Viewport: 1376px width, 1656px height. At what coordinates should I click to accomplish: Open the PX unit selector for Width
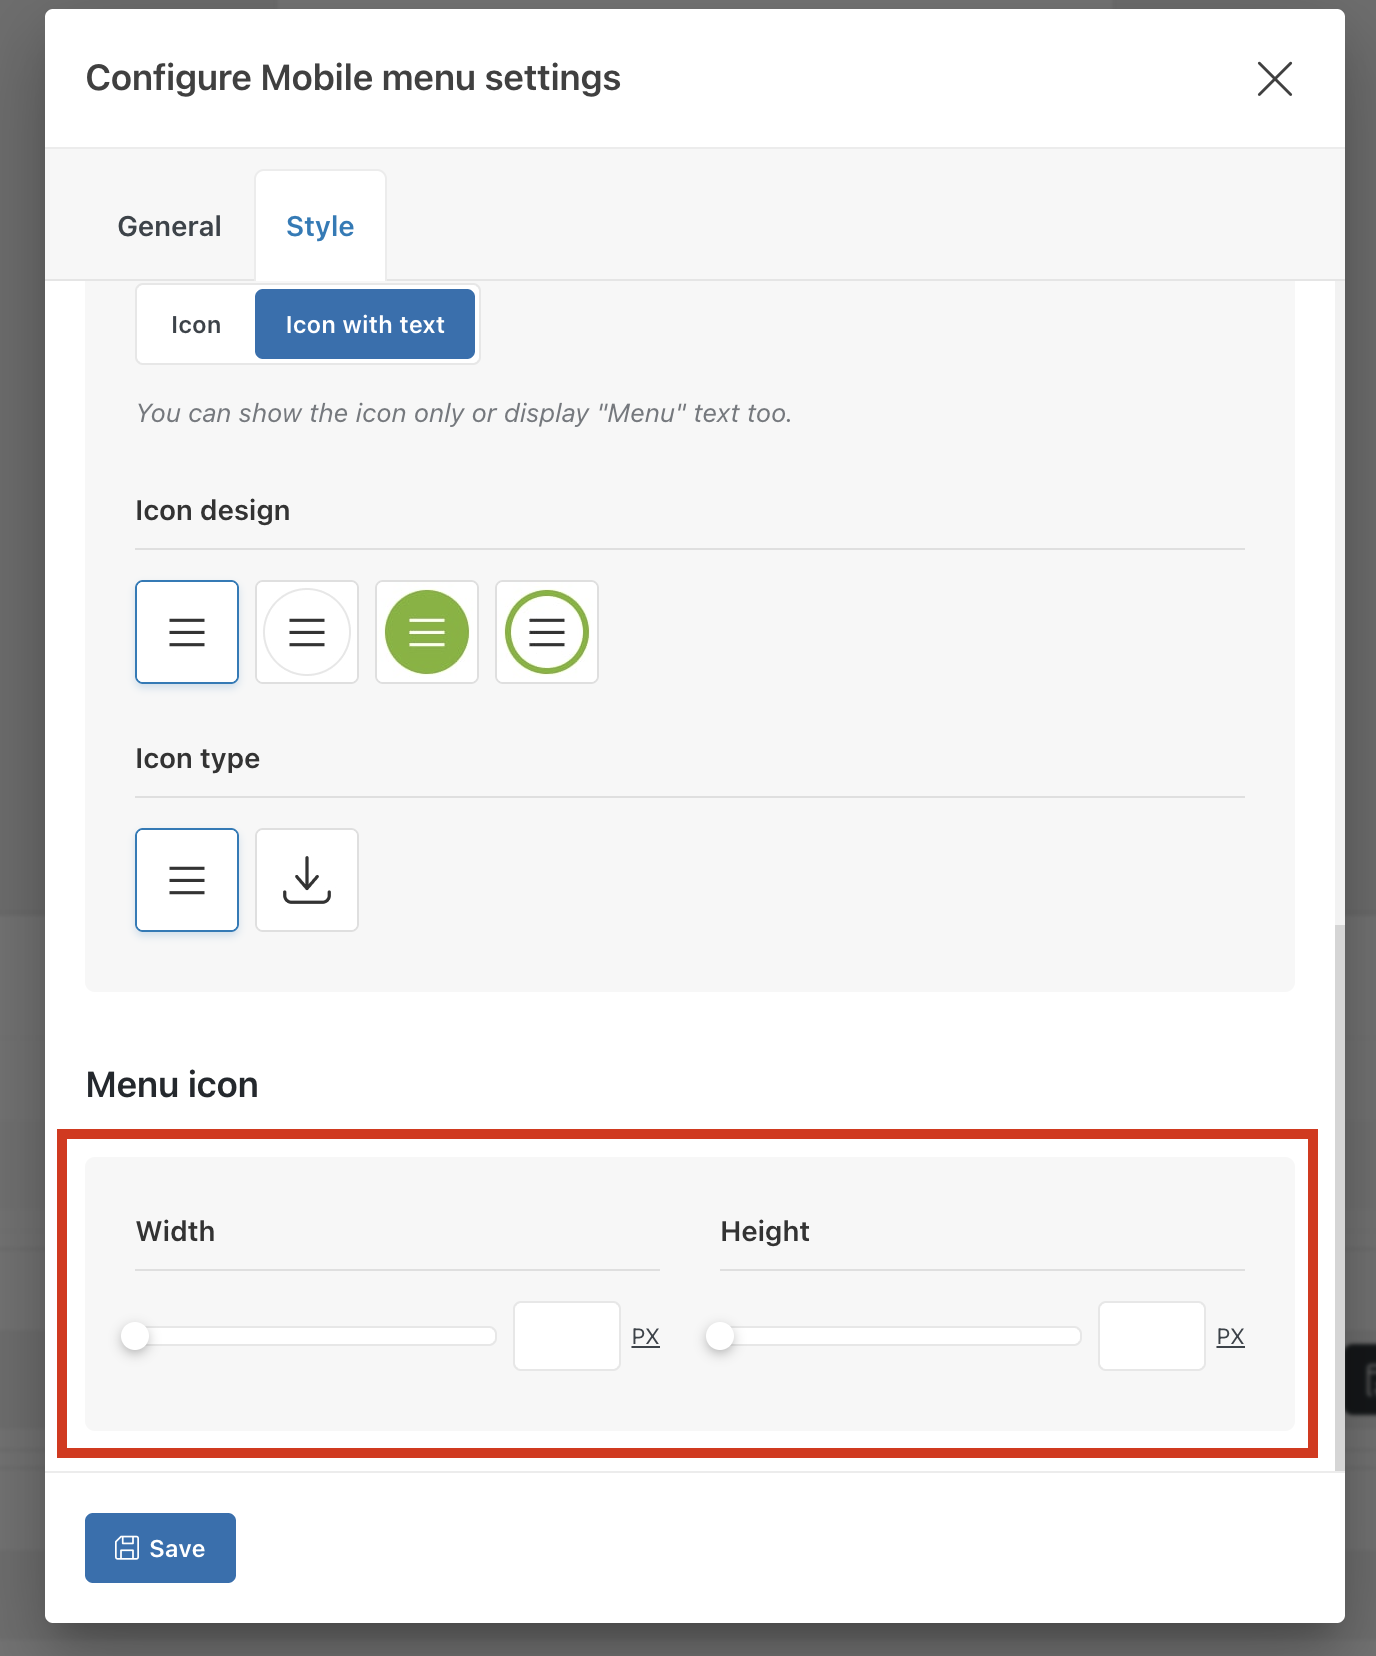click(645, 1337)
